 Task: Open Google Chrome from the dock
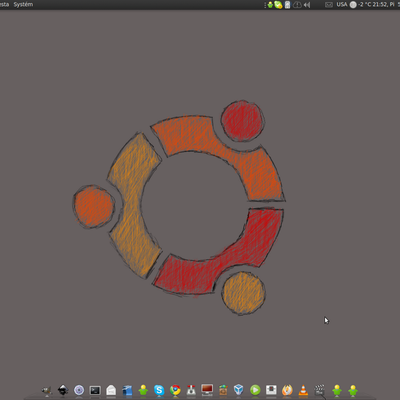click(x=175, y=390)
